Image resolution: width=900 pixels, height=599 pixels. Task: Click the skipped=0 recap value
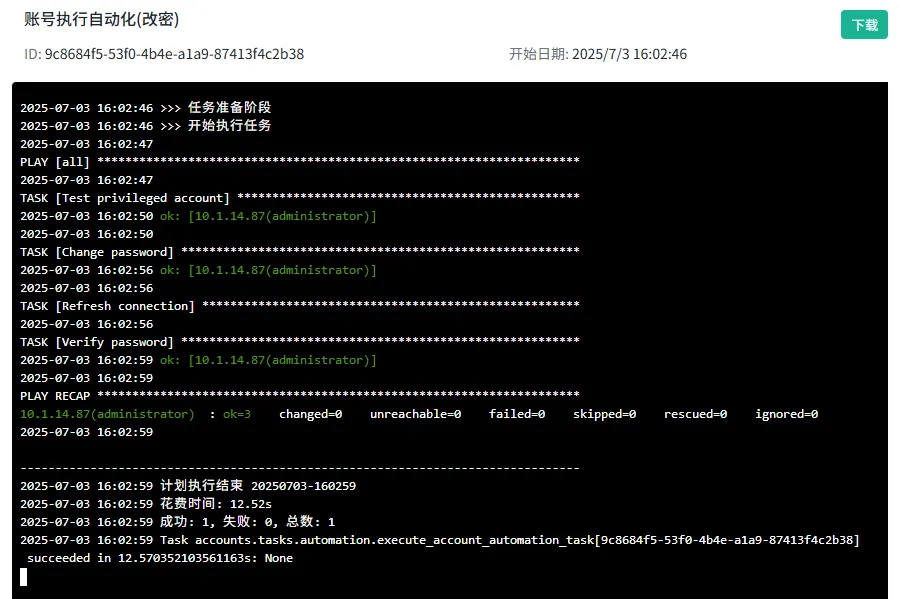[604, 414]
